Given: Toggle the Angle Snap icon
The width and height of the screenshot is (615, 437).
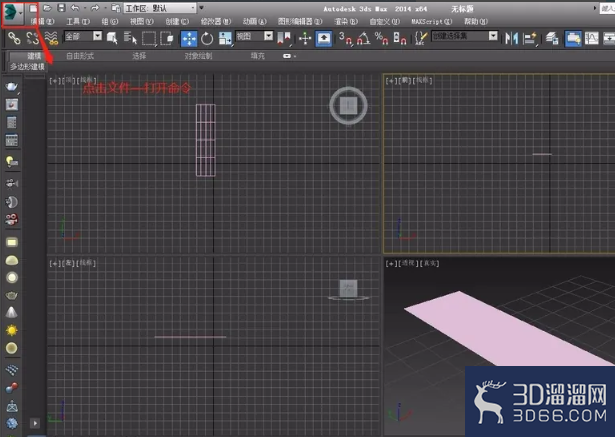Looking at the screenshot, I should [x=364, y=38].
